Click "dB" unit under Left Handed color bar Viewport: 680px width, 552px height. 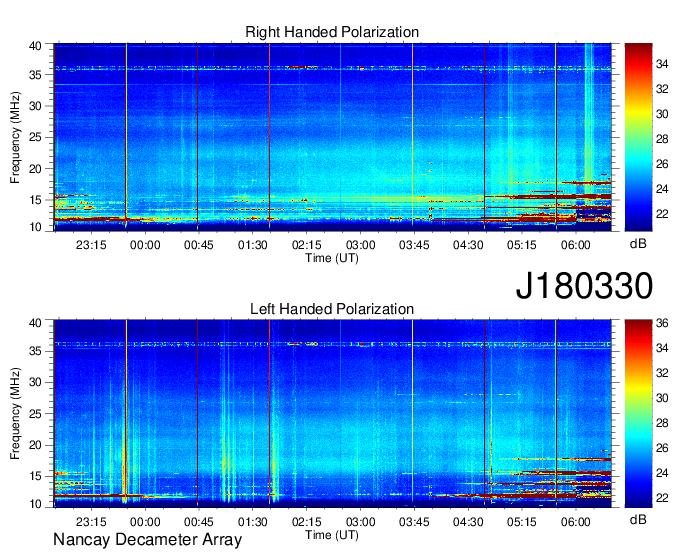638,520
